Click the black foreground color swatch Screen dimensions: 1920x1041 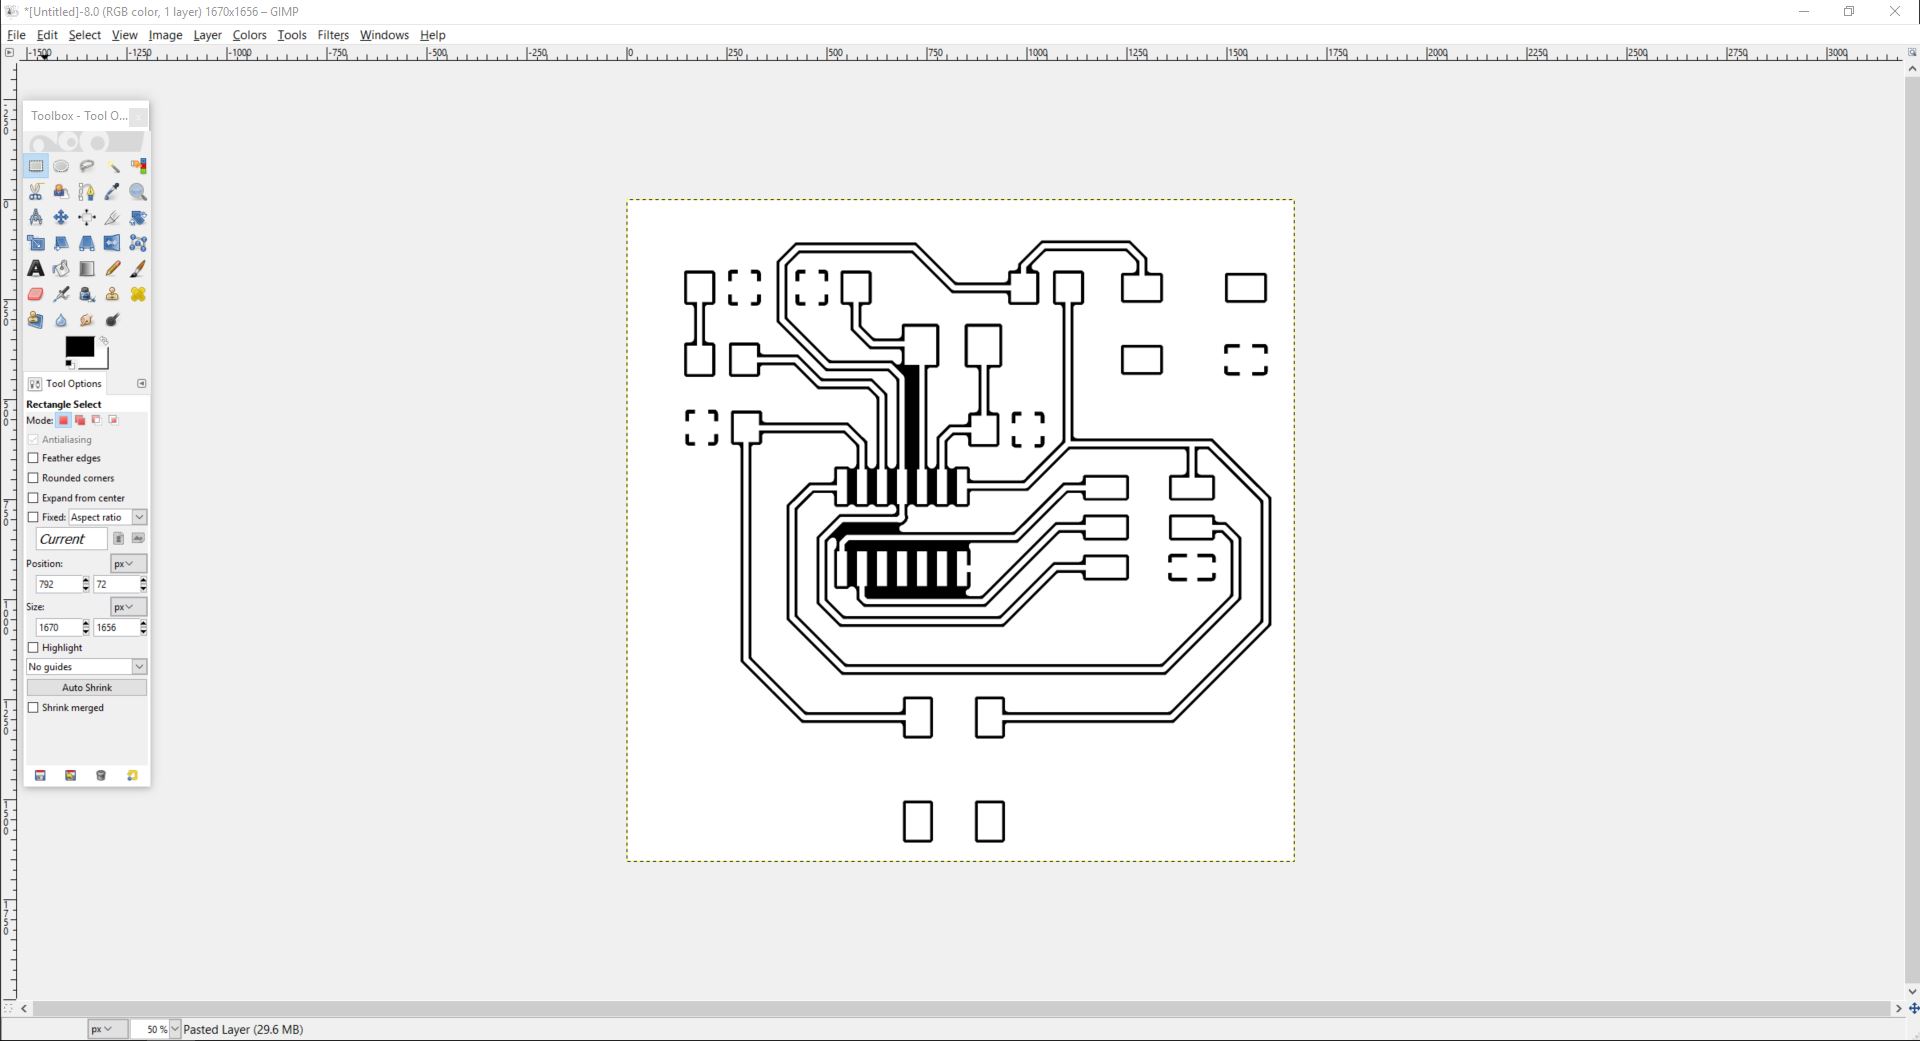click(79, 346)
